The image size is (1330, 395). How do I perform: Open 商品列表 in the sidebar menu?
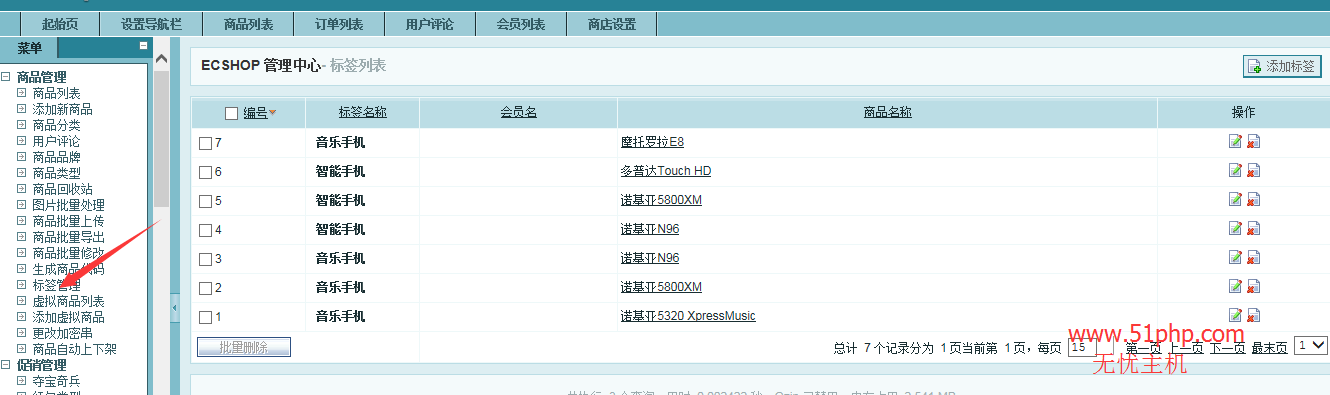(x=56, y=93)
